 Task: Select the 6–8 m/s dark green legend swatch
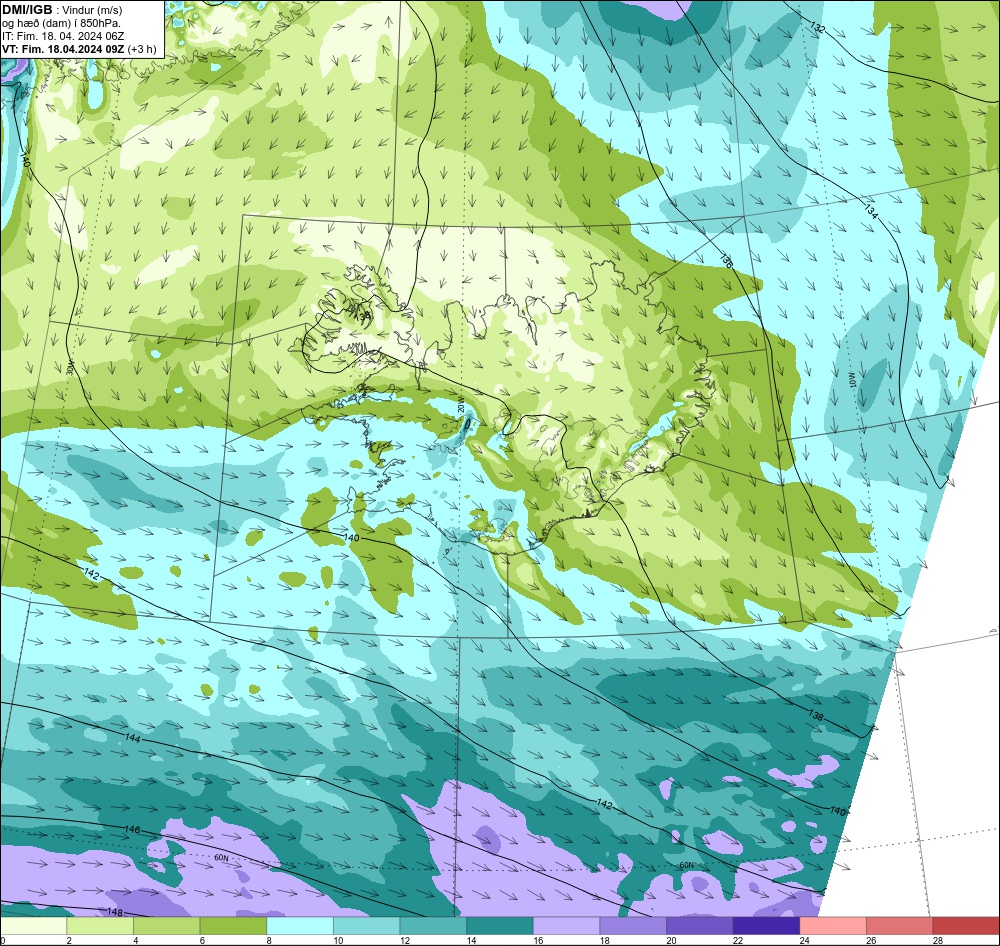click(x=233, y=926)
